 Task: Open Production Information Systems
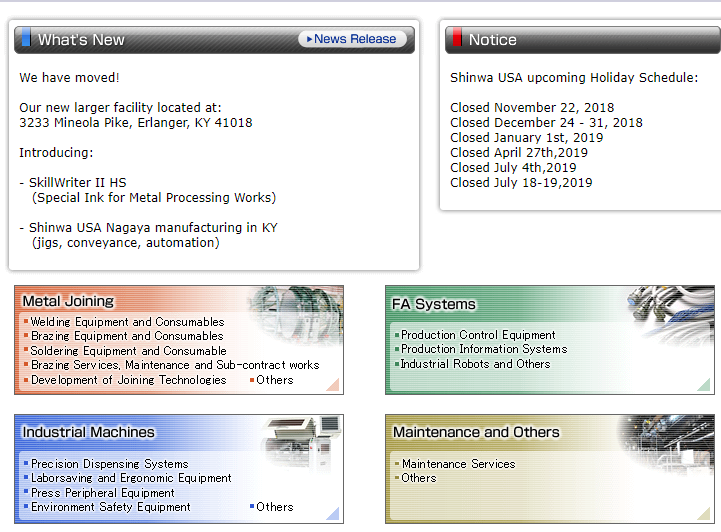[x=484, y=349]
